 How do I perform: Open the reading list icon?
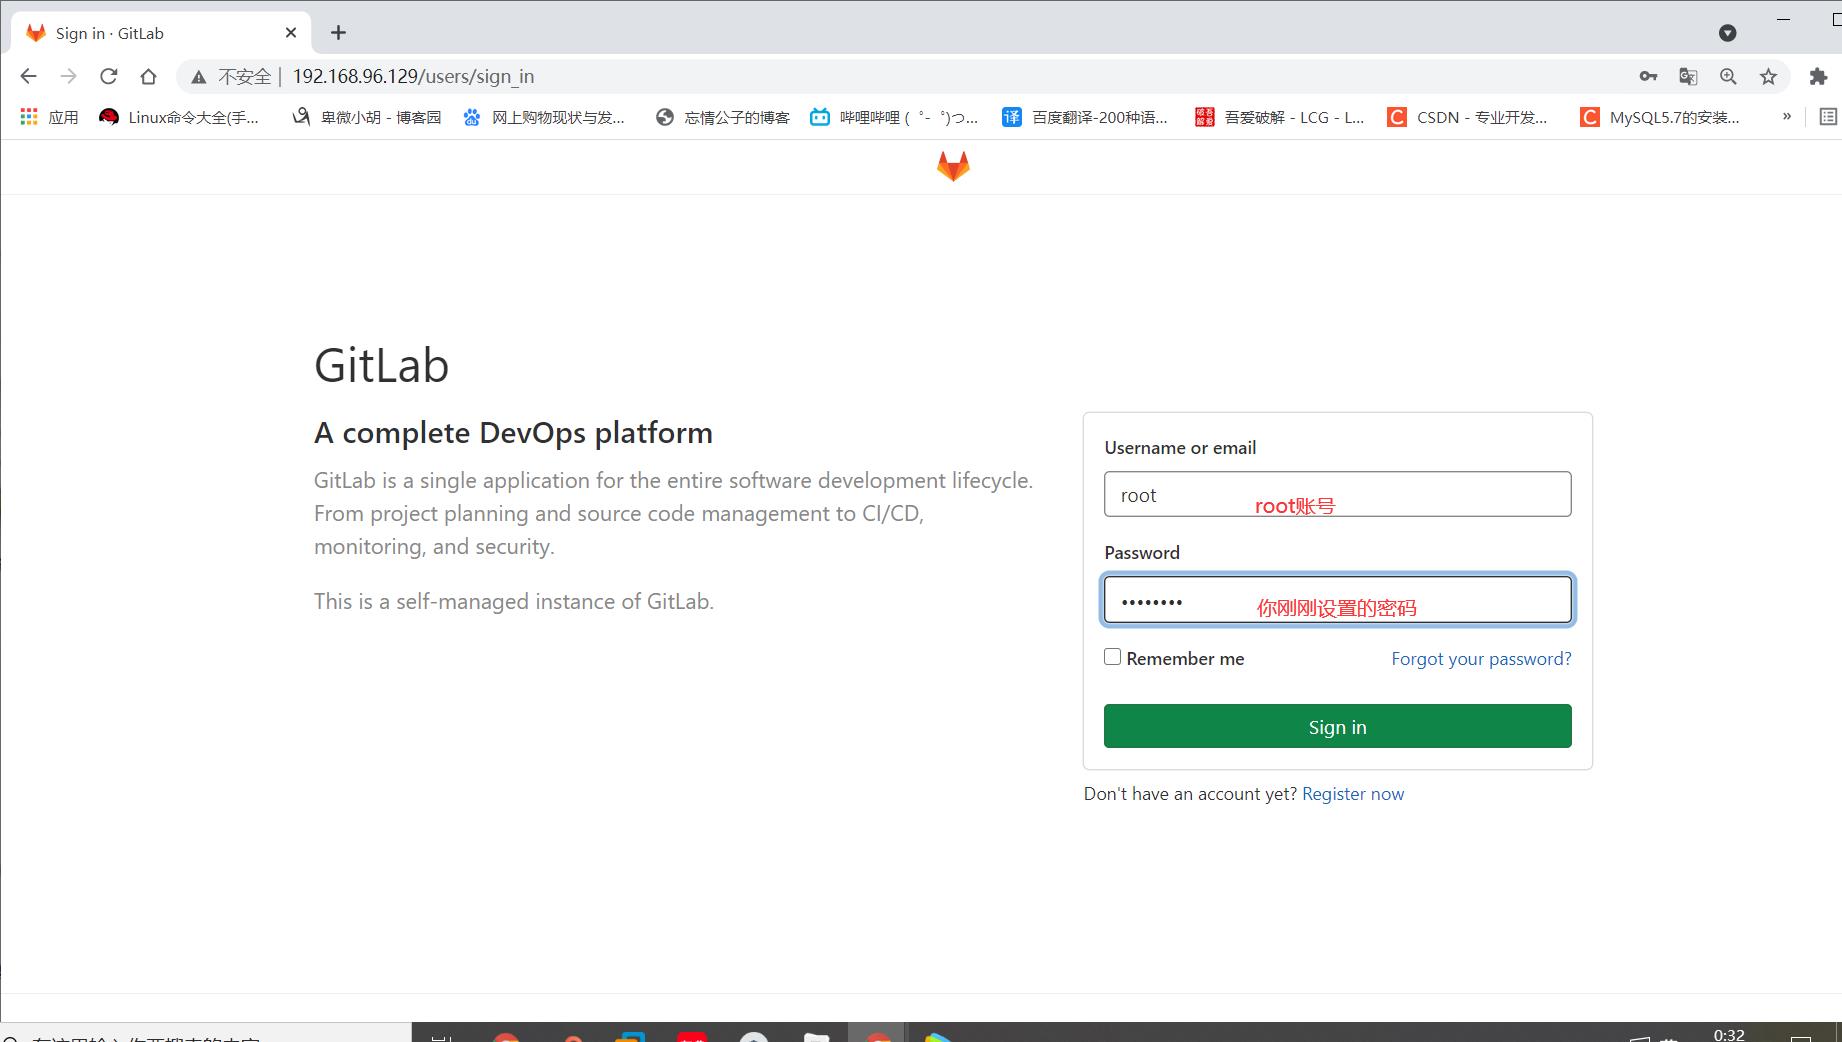point(1828,117)
